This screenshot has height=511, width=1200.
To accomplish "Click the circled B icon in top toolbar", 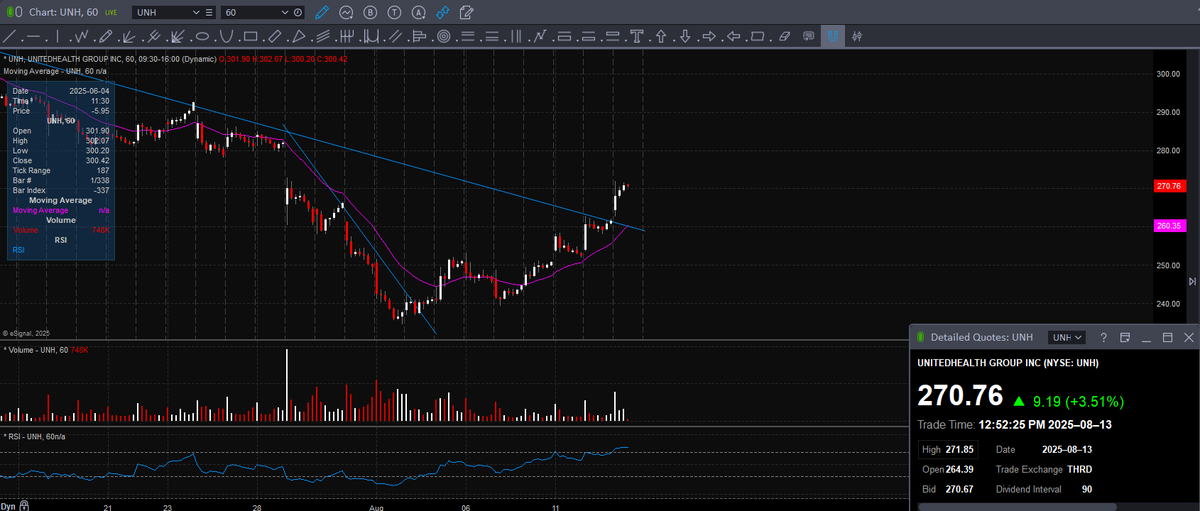I will click(x=370, y=12).
